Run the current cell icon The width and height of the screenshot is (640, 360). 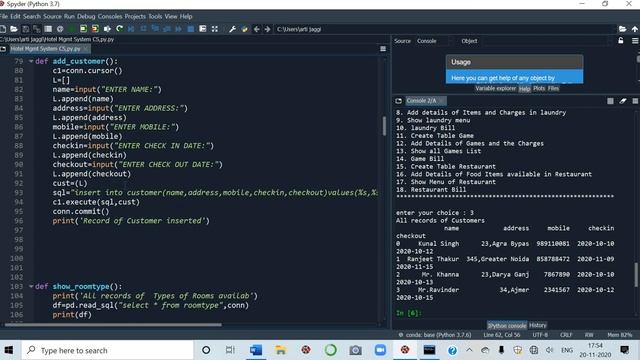pyautogui.click(x=83, y=29)
